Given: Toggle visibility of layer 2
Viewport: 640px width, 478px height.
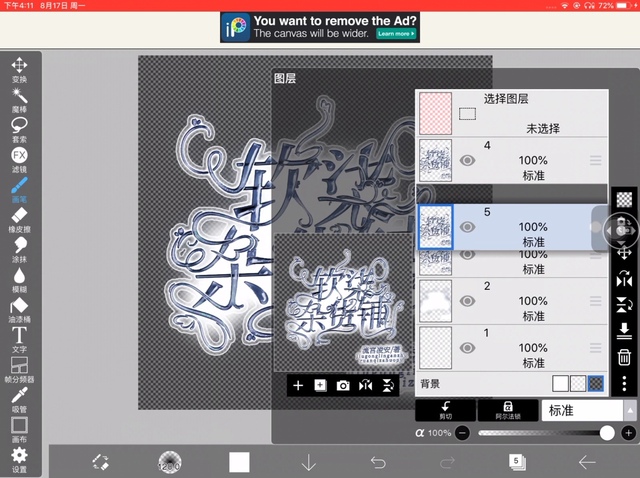Looking at the screenshot, I should coord(467,301).
